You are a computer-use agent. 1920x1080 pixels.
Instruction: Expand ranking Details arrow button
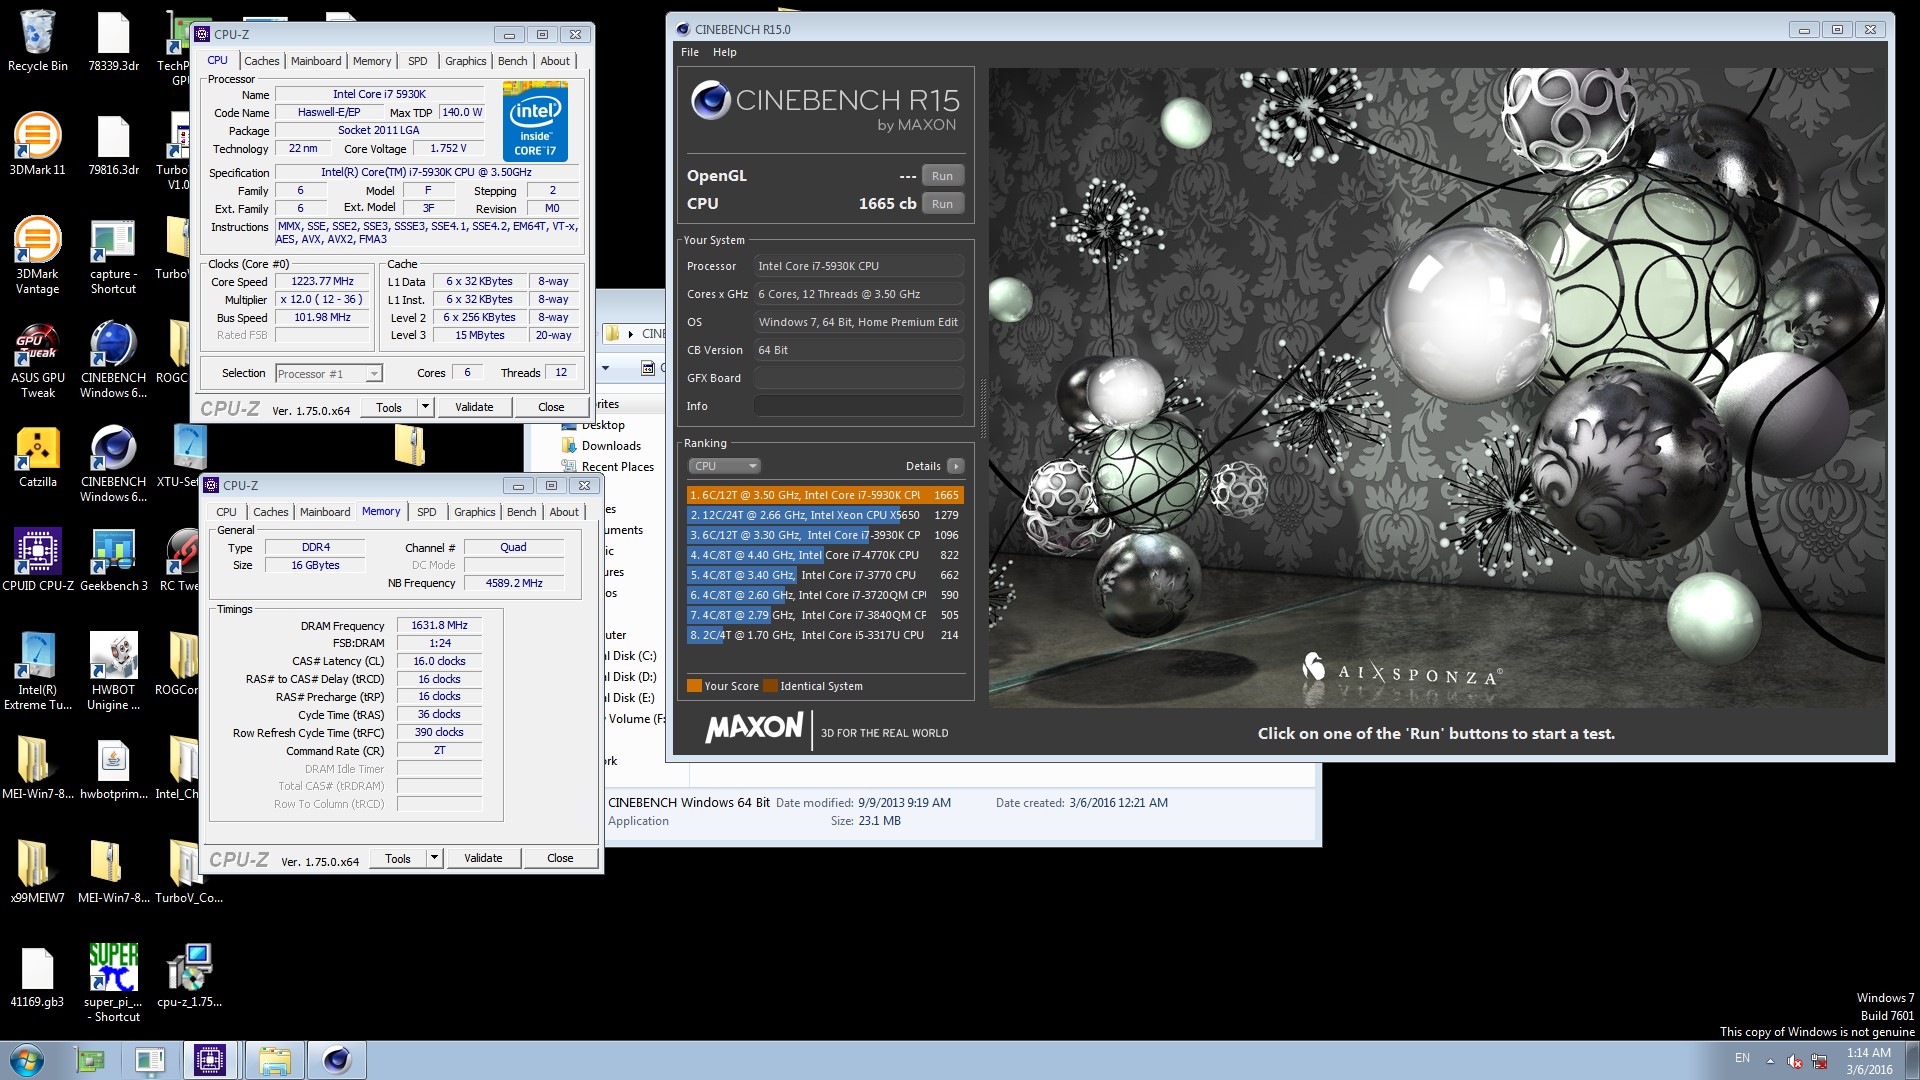tap(956, 466)
